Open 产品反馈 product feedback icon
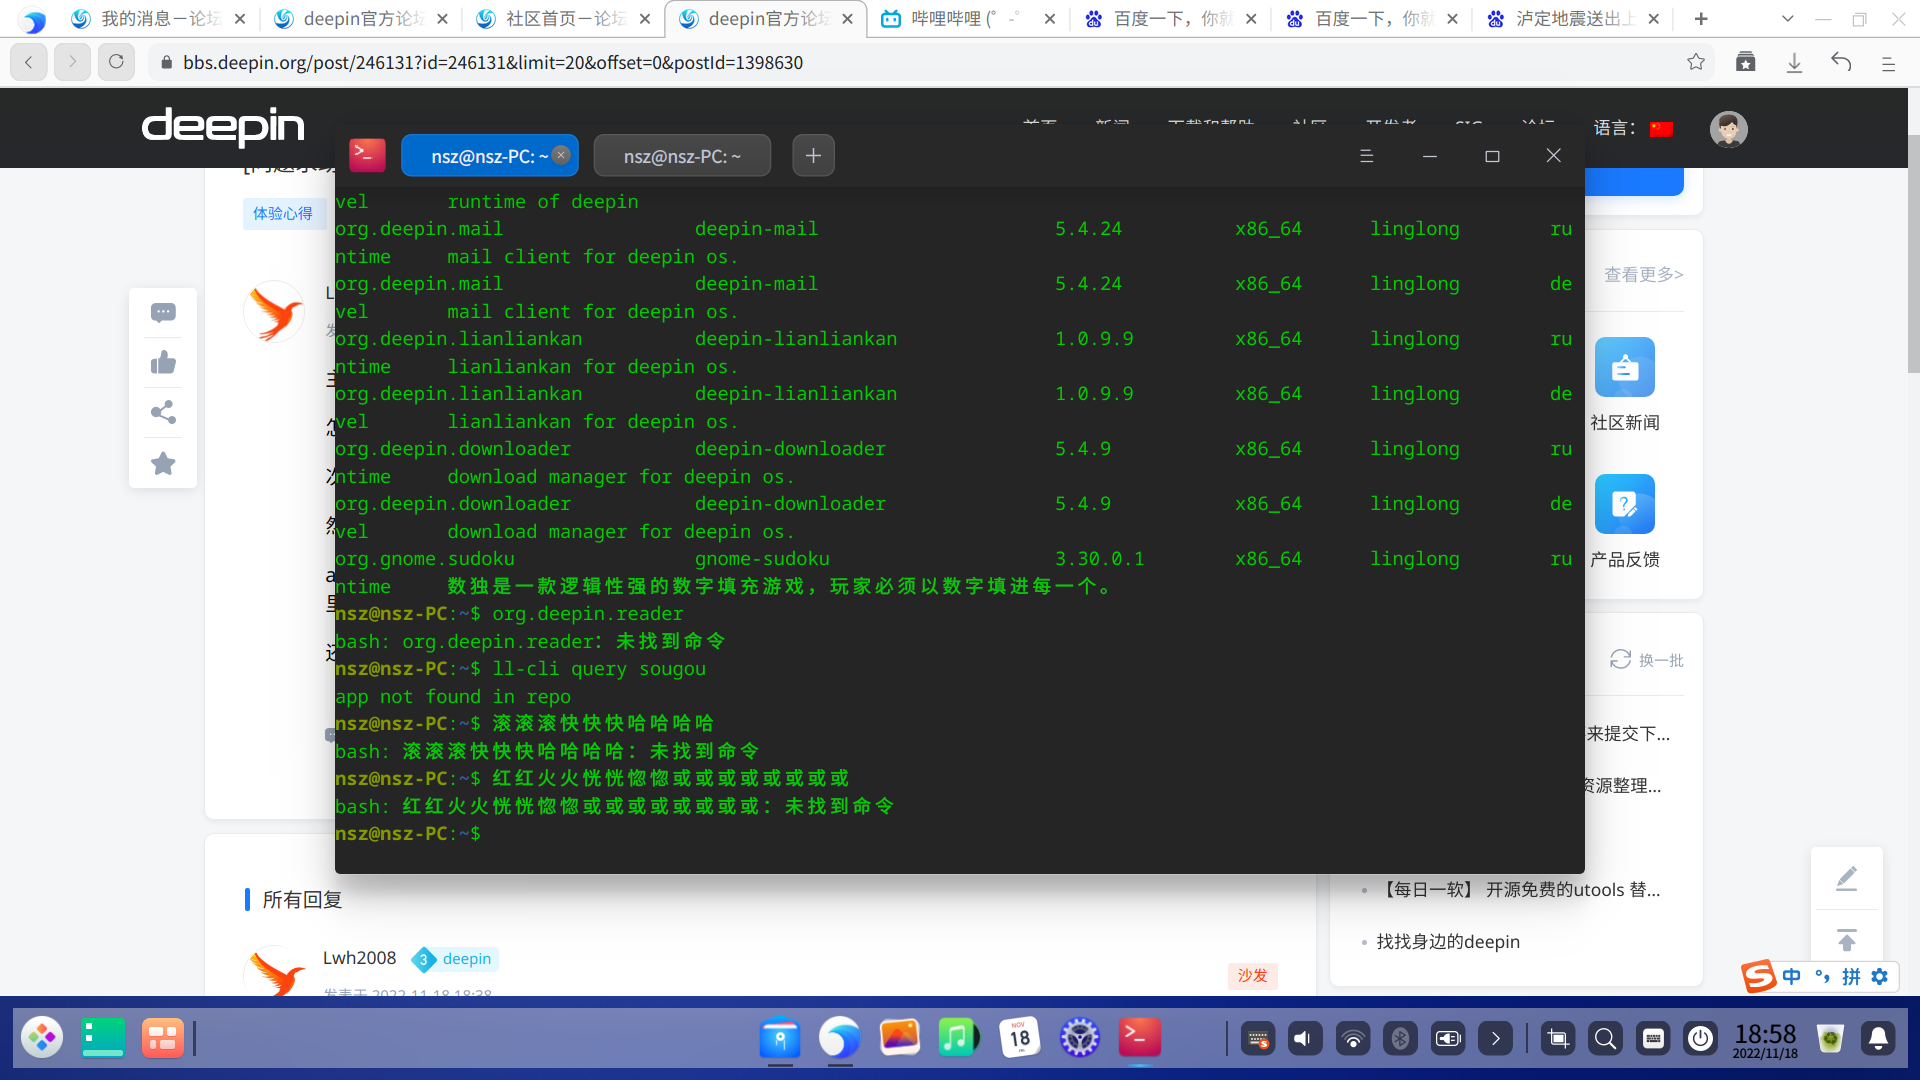1920x1080 pixels. pyautogui.click(x=1624, y=505)
